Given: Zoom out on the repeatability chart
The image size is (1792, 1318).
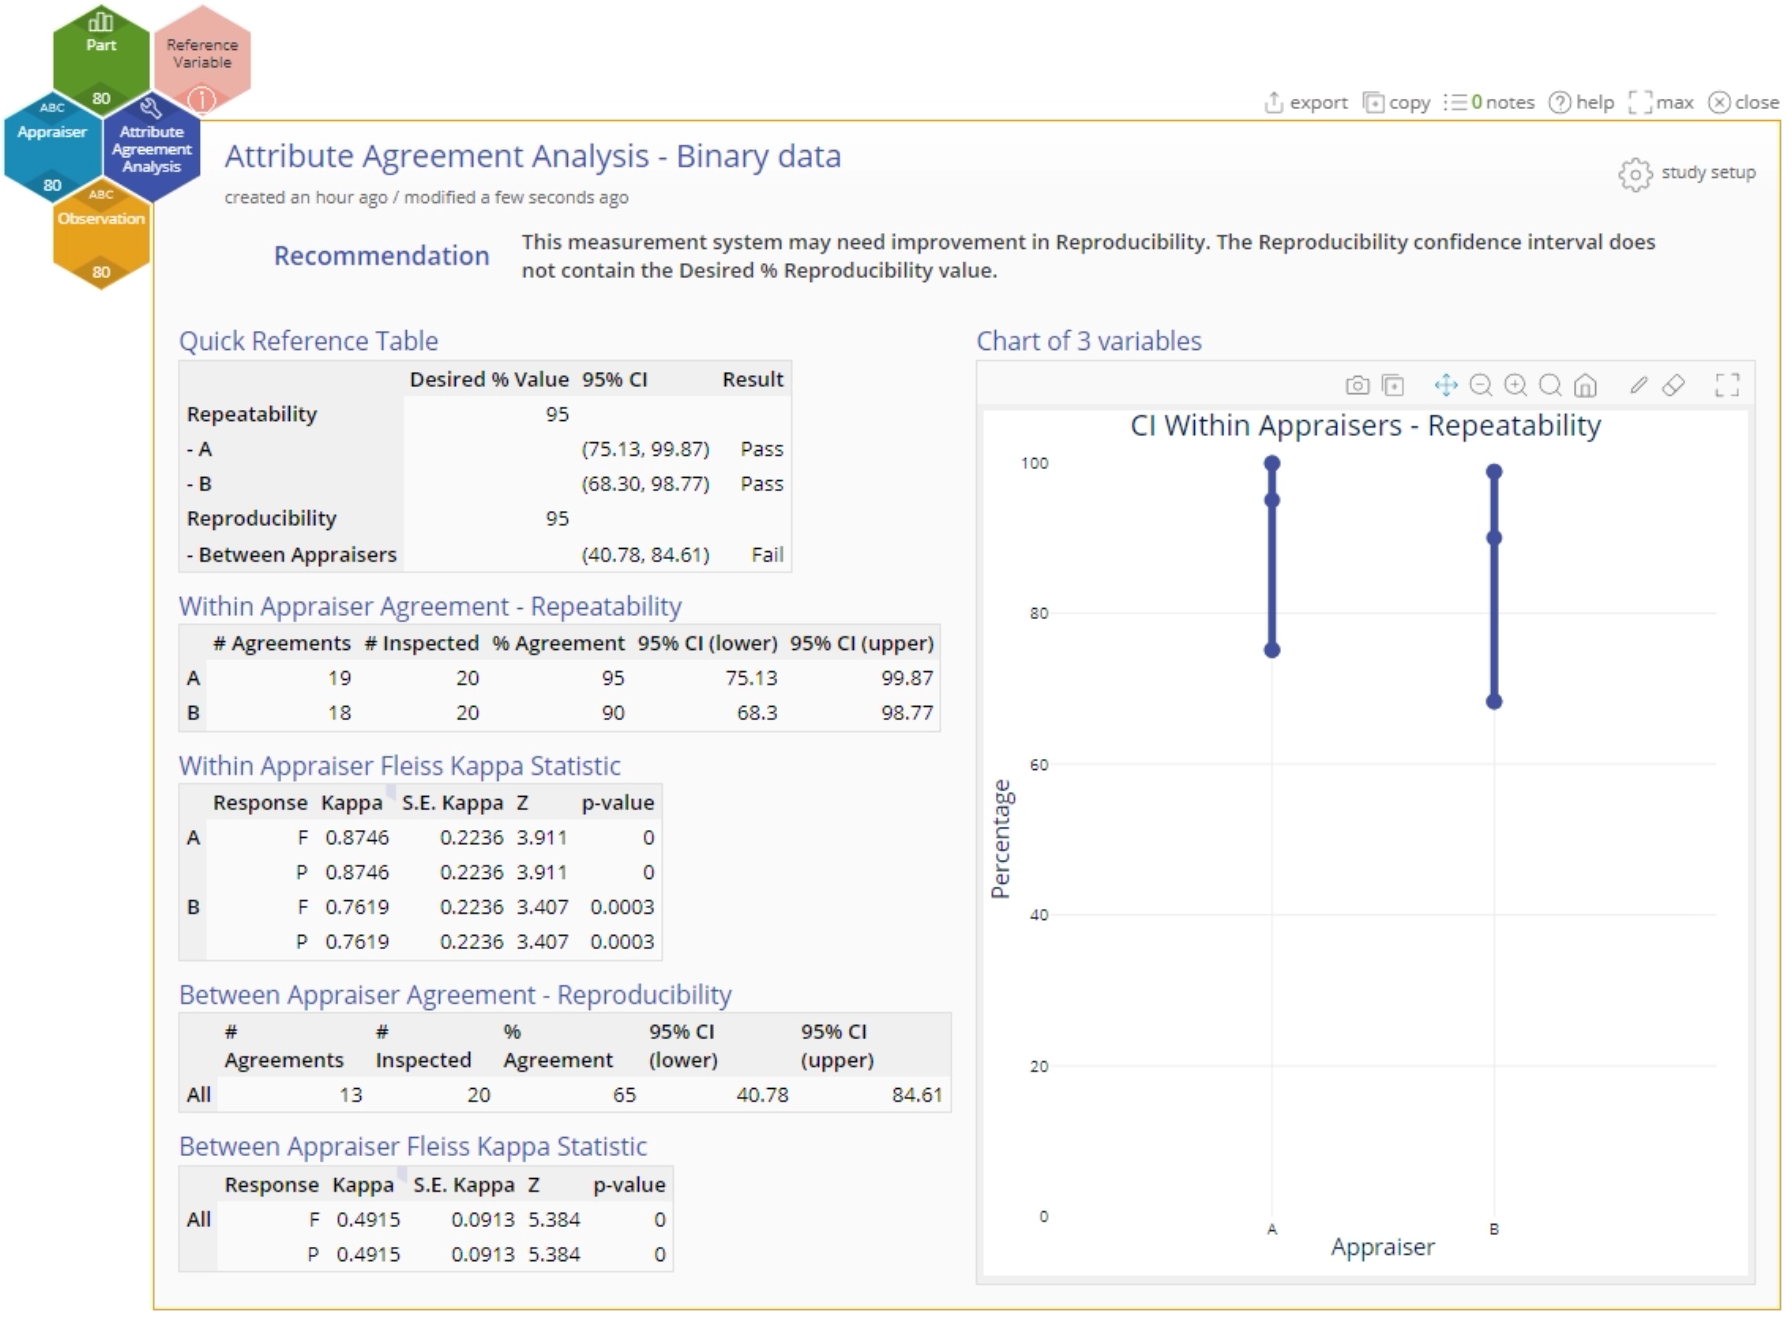Looking at the screenshot, I should tap(1481, 385).
